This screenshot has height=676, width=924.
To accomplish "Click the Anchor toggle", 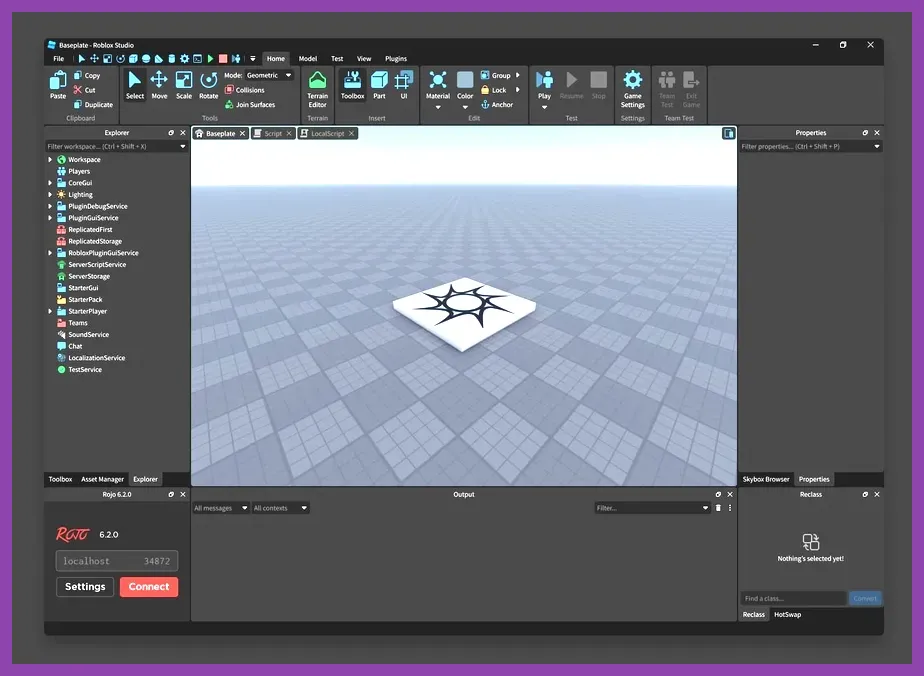I will [497, 104].
